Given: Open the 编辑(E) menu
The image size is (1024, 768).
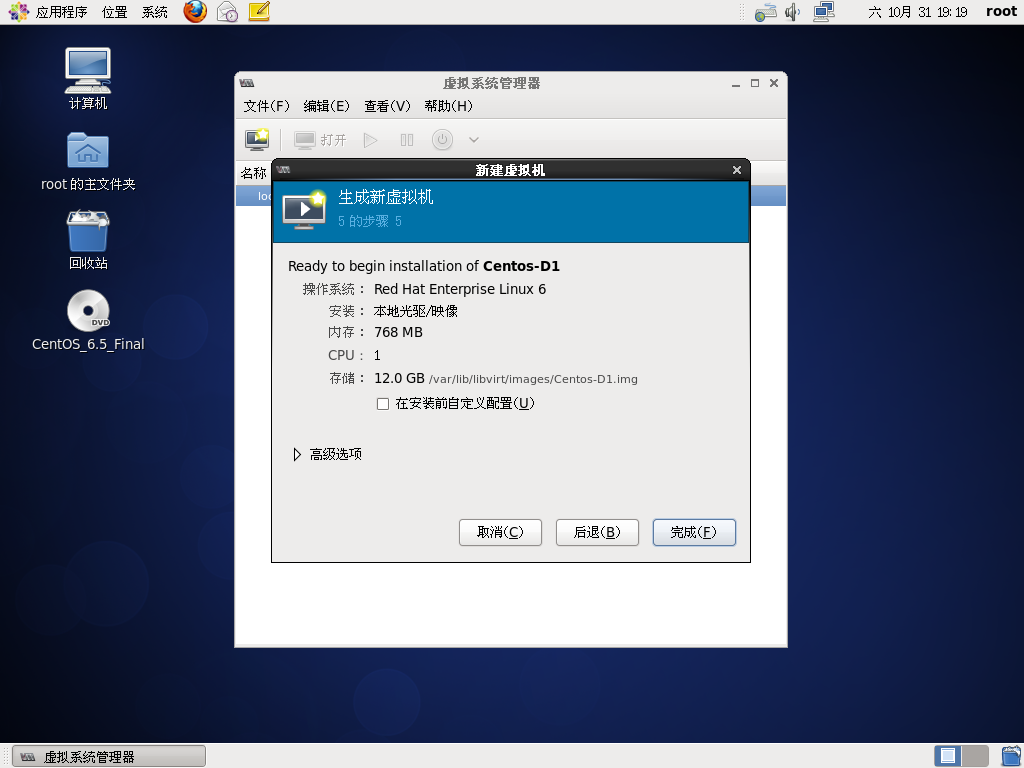Looking at the screenshot, I should (327, 106).
